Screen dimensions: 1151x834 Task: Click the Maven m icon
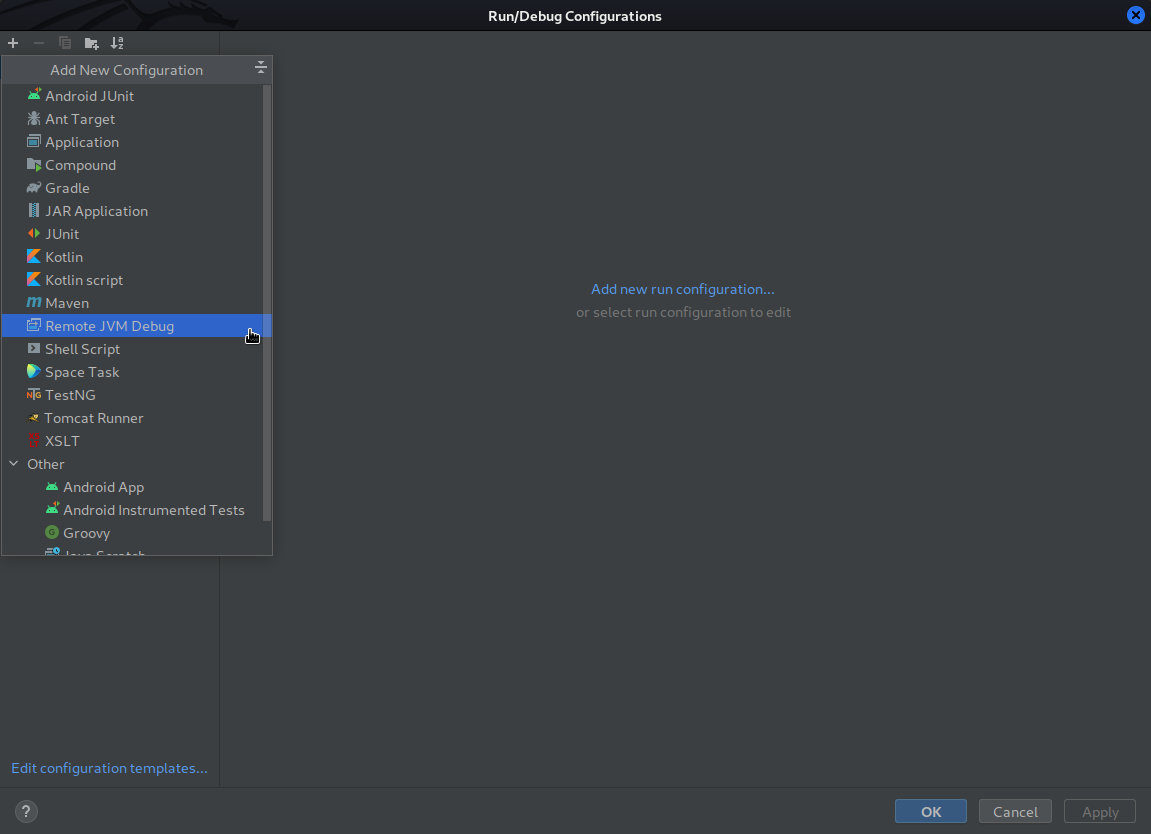pos(34,302)
